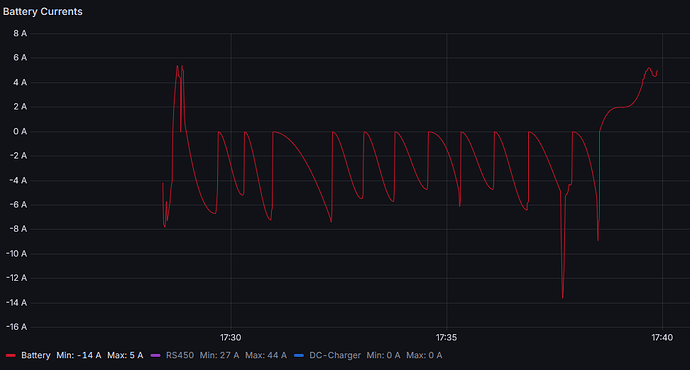Click the Battery Max: 5 A legend value
The image size is (690, 370).
click(x=125, y=355)
